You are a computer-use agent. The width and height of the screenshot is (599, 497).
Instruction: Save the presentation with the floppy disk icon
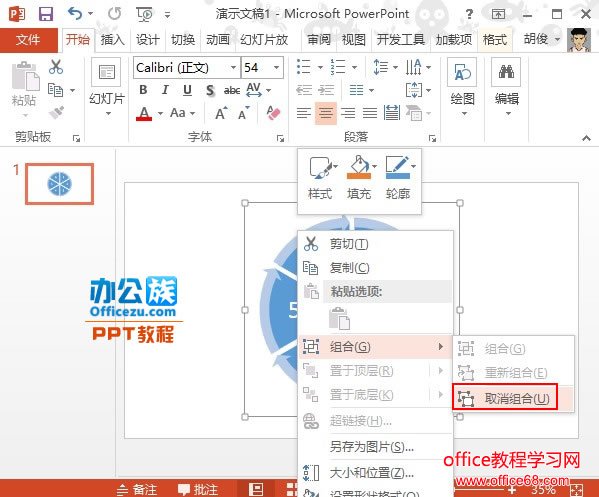46,14
